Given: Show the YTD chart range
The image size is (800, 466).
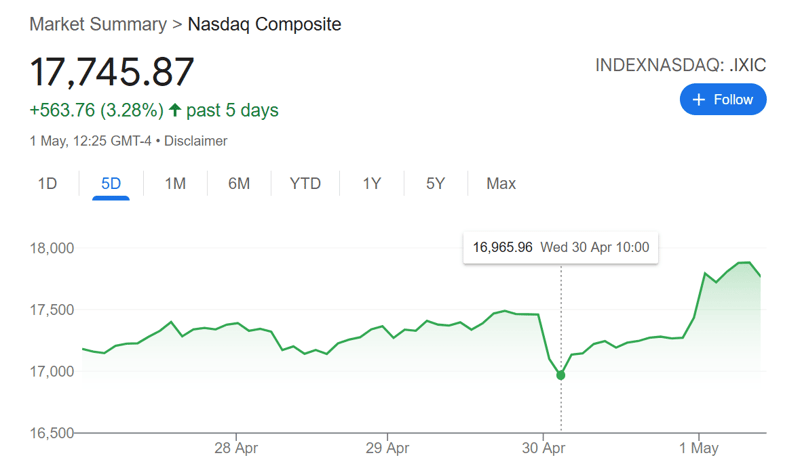Looking at the screenshot, I should tap(305, 183).
